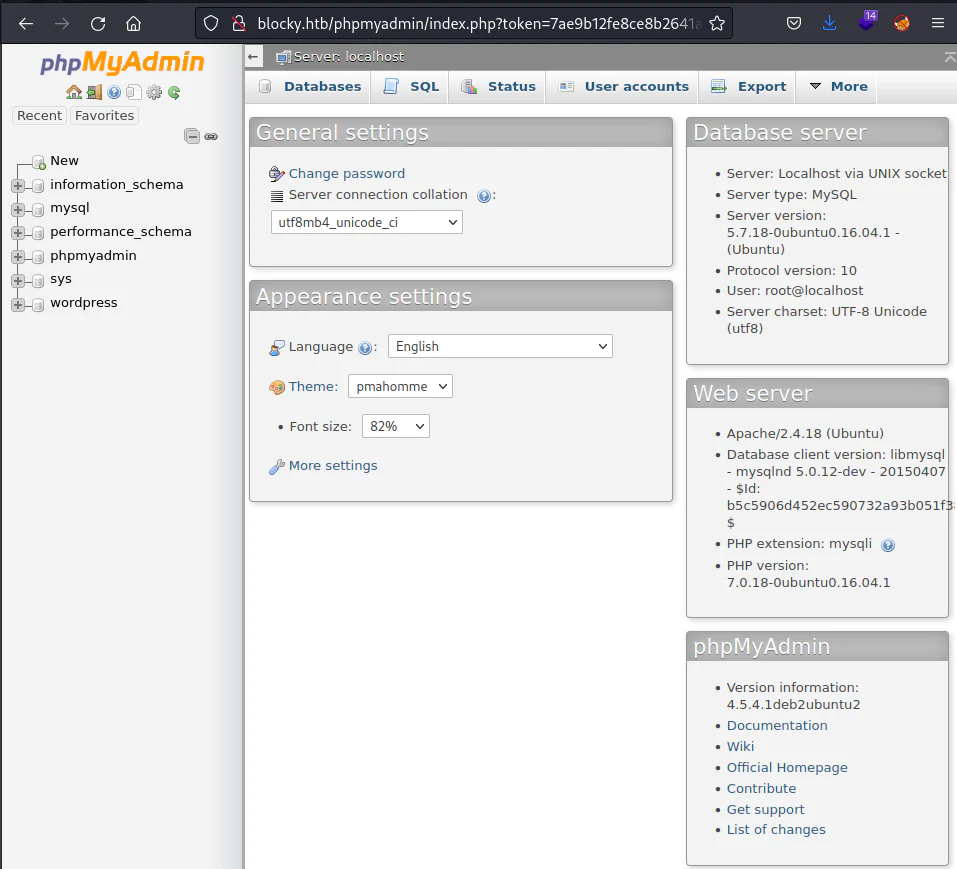Open the Theme dropdown showing pmahomme
This screenshot has height=869, width=957.
click(x=400, y=386)
